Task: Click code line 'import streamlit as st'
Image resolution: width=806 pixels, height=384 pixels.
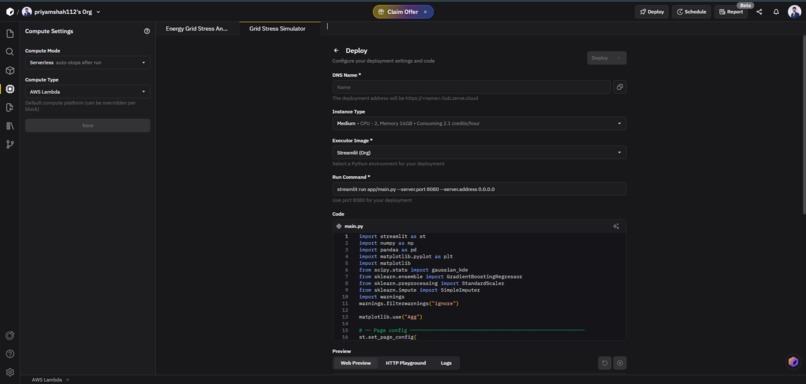Action: click(x=392, y=236)
